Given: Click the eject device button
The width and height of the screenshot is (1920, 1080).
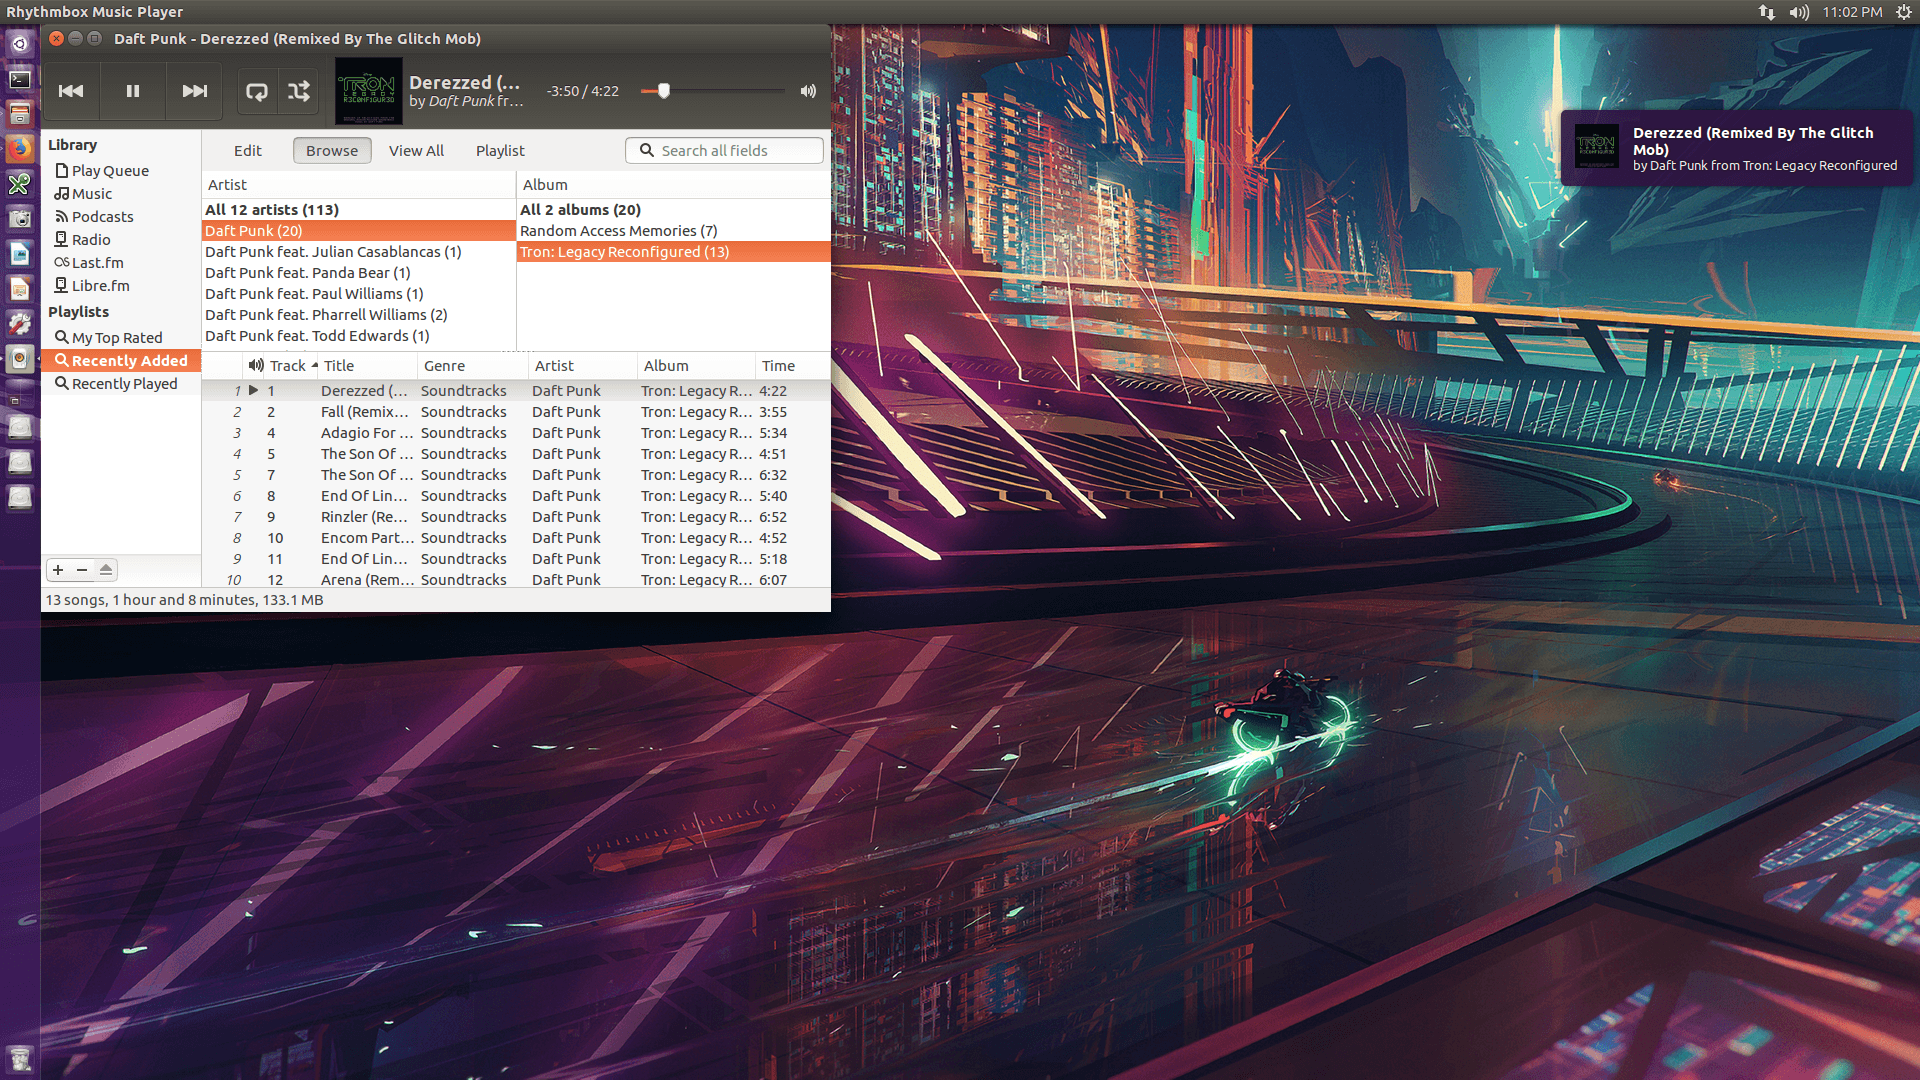Looking at the screenshot, I should (106, 570).
